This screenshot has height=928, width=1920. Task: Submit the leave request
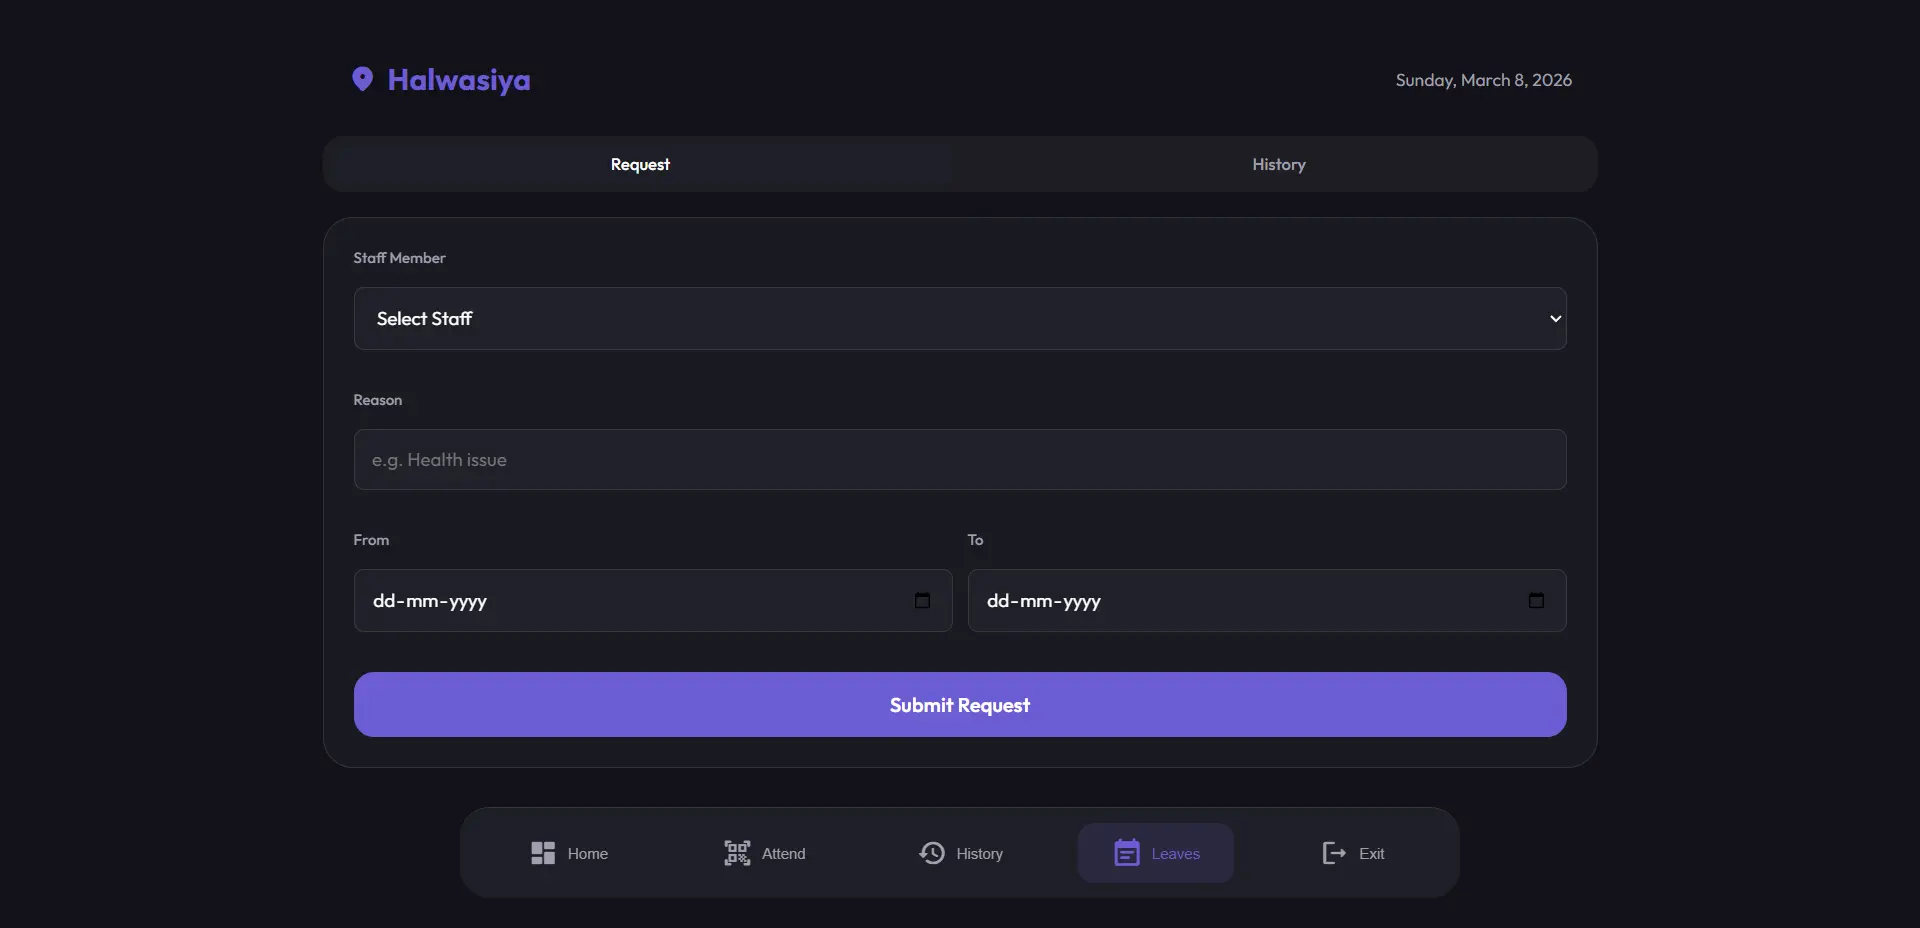[960, 705]
